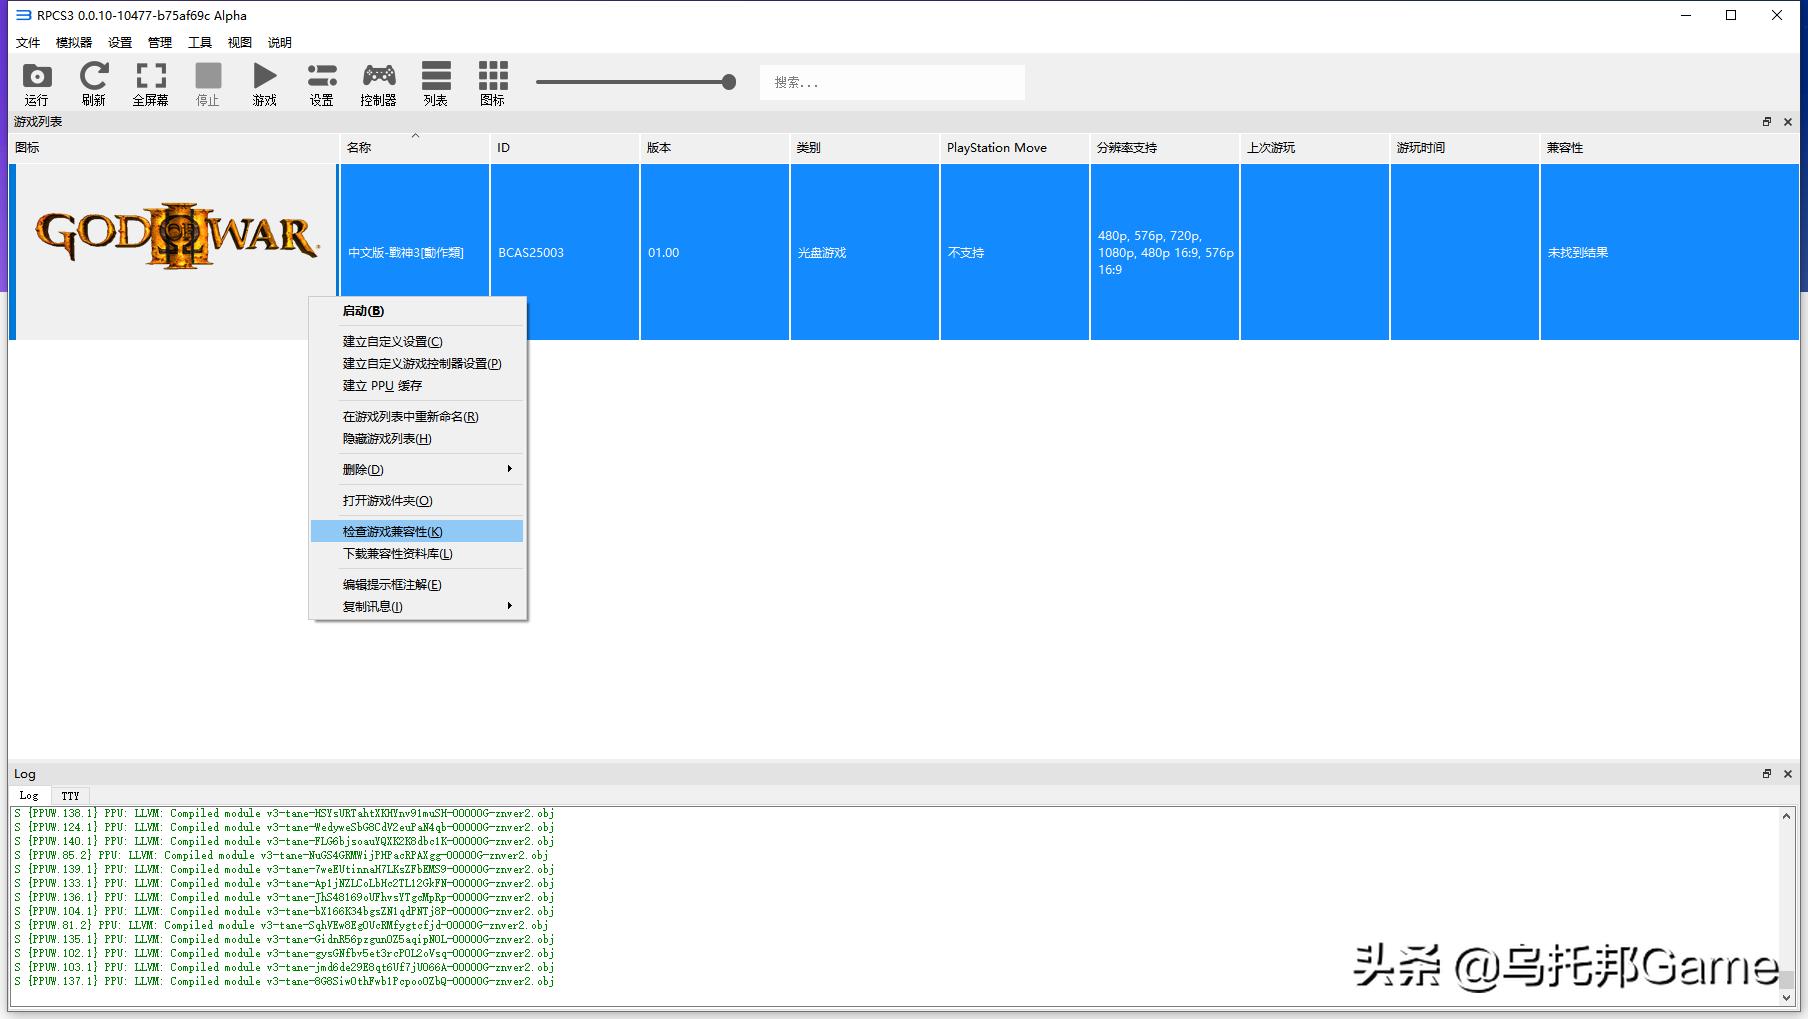
Task: Click the Fullscreen (全屏幕) toolbar icon
Action: click(150, 82)
